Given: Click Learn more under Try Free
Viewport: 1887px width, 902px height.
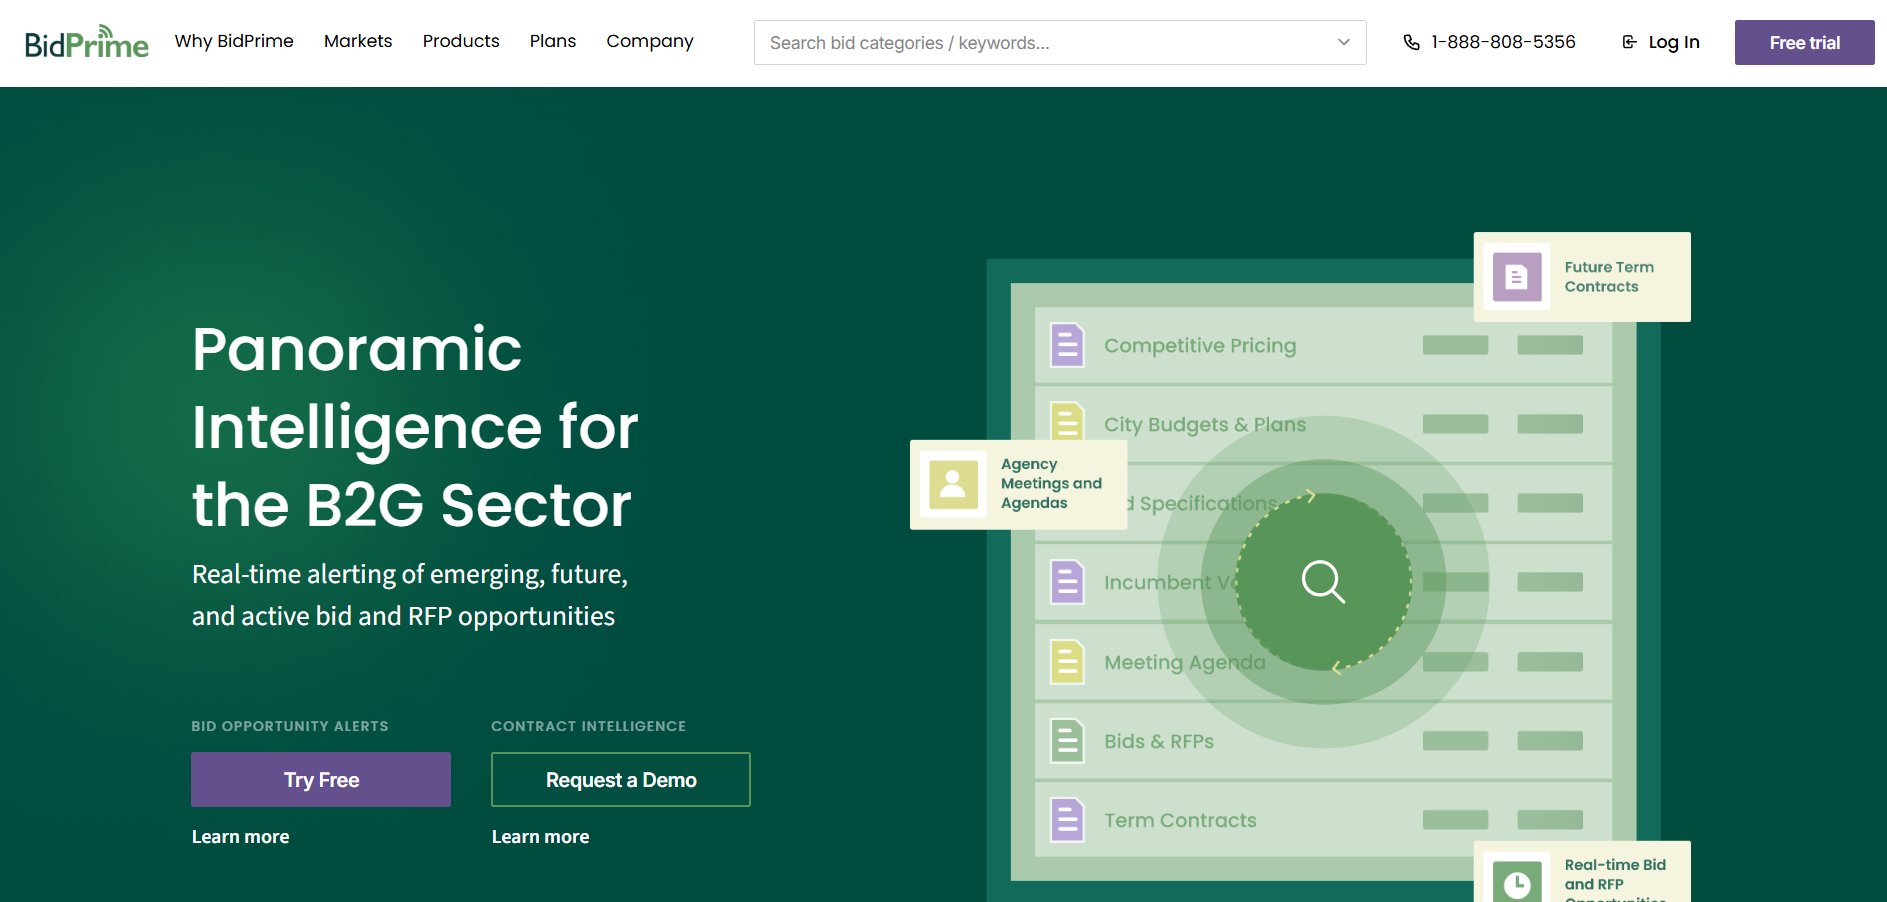Looking at the screenshot, I should click(x=241, y=837).
